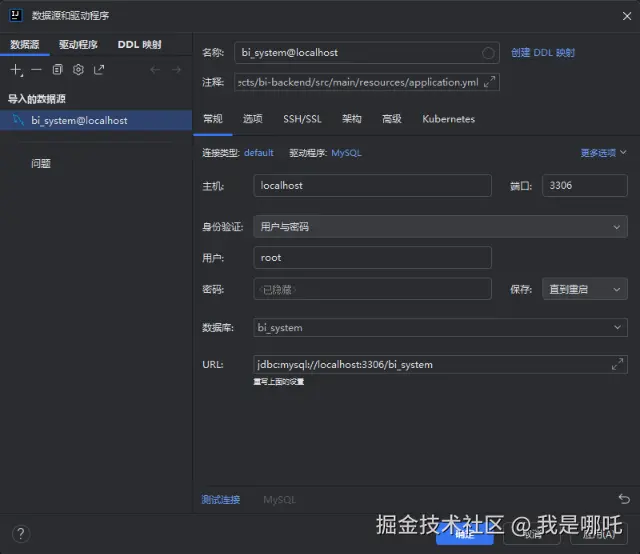The height and width of the screenshot is (554, 640).
Task: Click the 用户 root field
Action: [372, 258]
